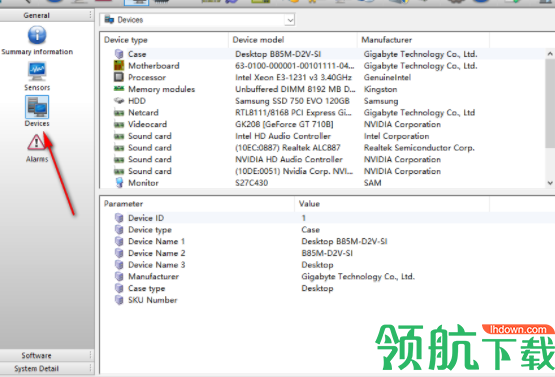This screenshot has height=377, width=555.
Task: Click icon of Intel HD Audio sound card row
Action: [119, 136]
